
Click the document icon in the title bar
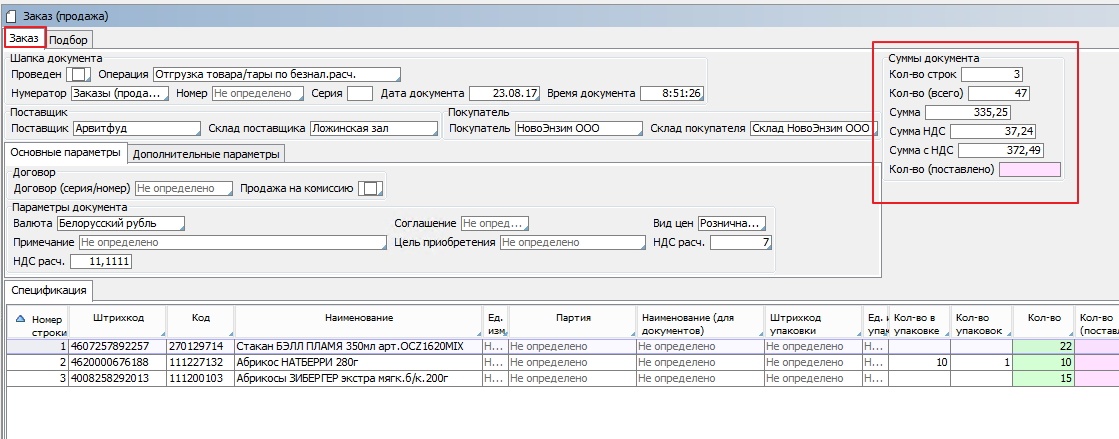(11, 16)
